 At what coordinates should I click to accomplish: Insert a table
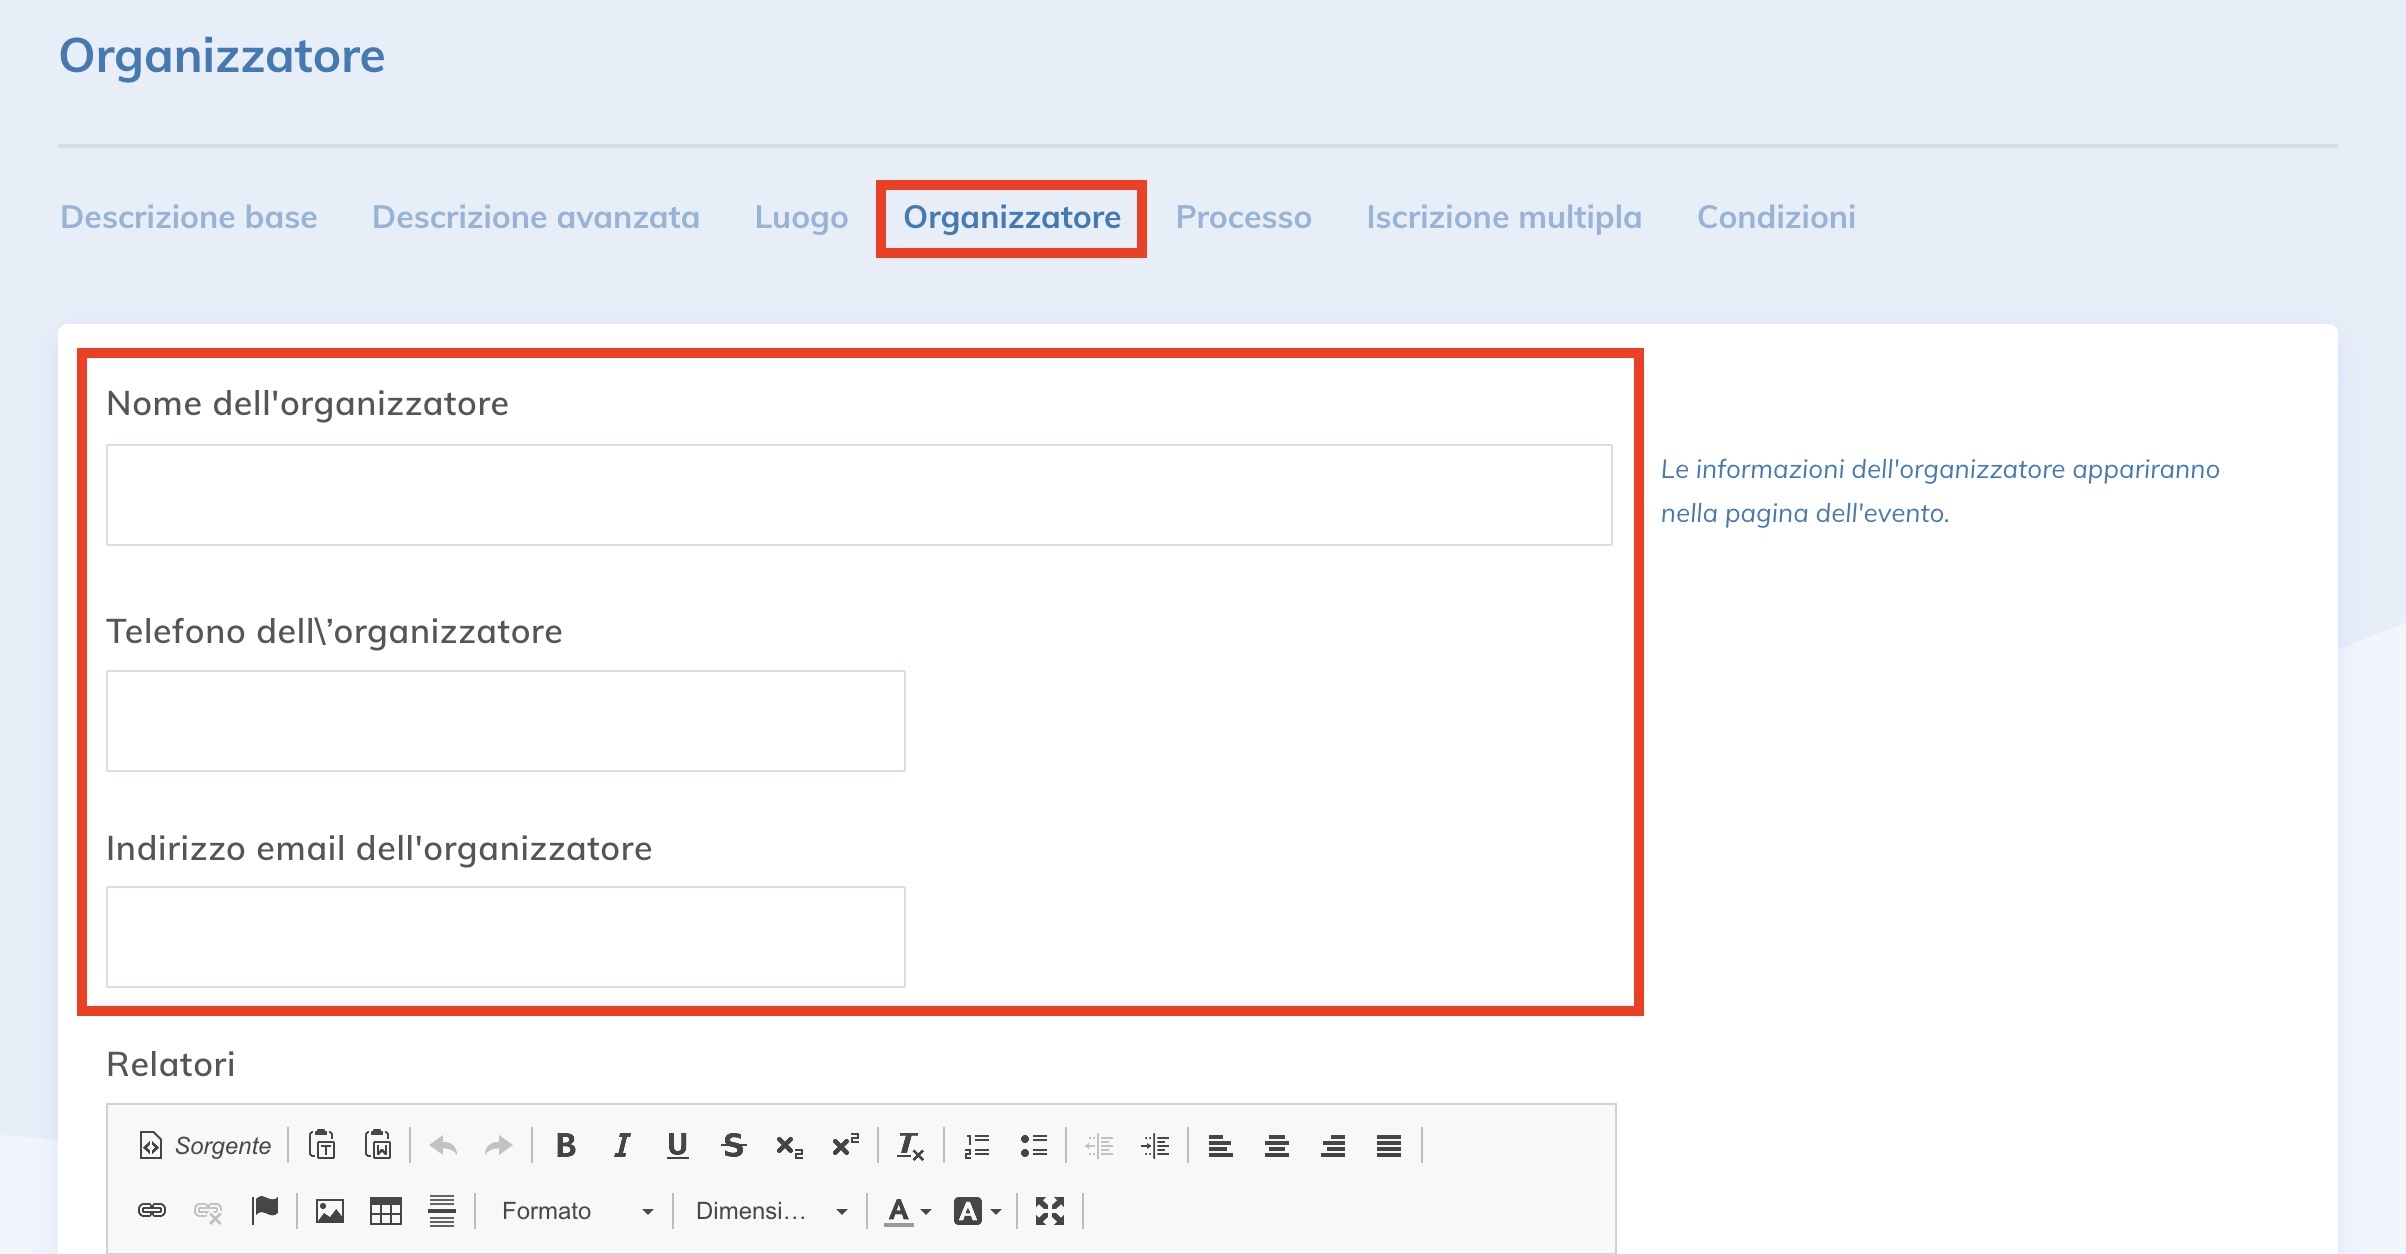point(385,1211)
